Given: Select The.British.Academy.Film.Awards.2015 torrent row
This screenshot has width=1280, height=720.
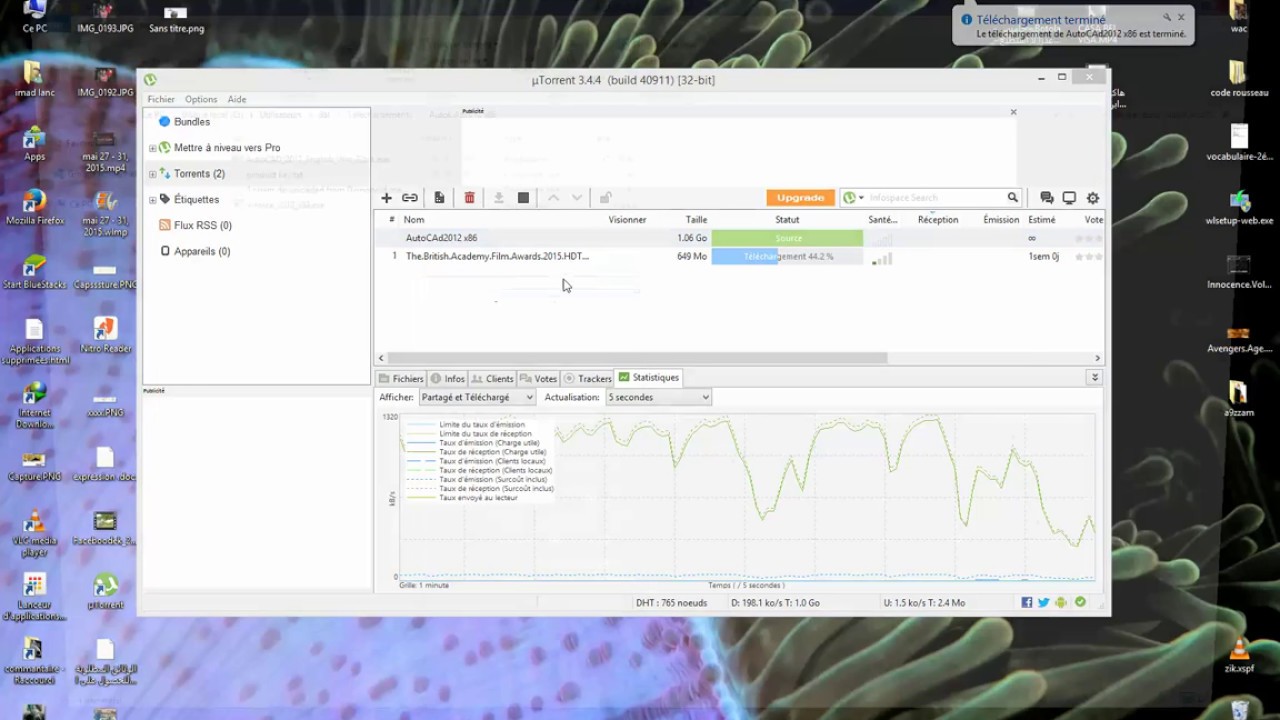Looking at the screenshot, I should click(740, 256).
